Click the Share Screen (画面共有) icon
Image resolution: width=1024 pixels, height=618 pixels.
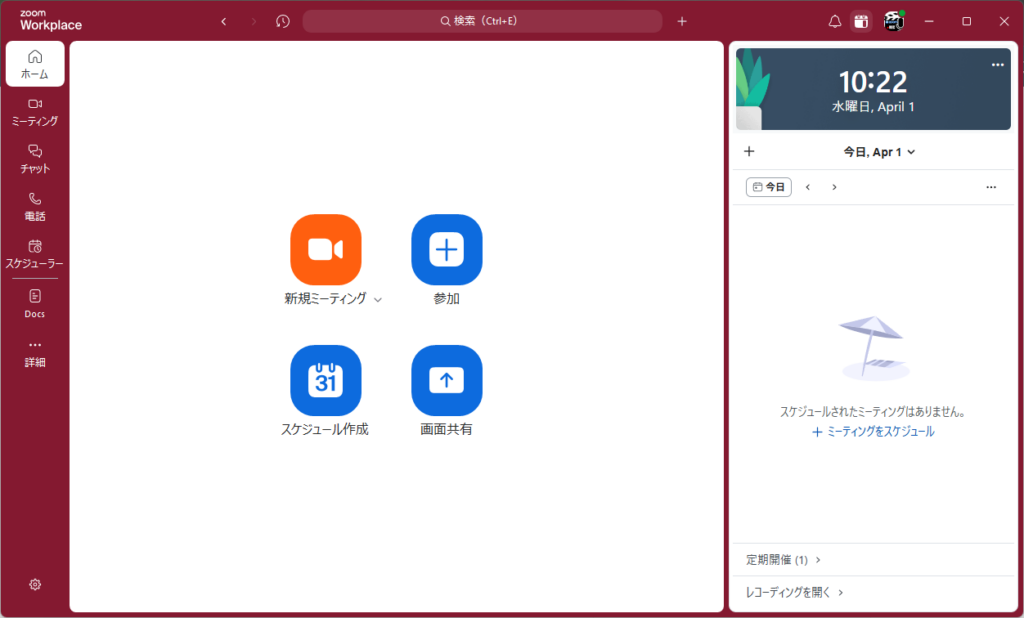coord(446,380)
